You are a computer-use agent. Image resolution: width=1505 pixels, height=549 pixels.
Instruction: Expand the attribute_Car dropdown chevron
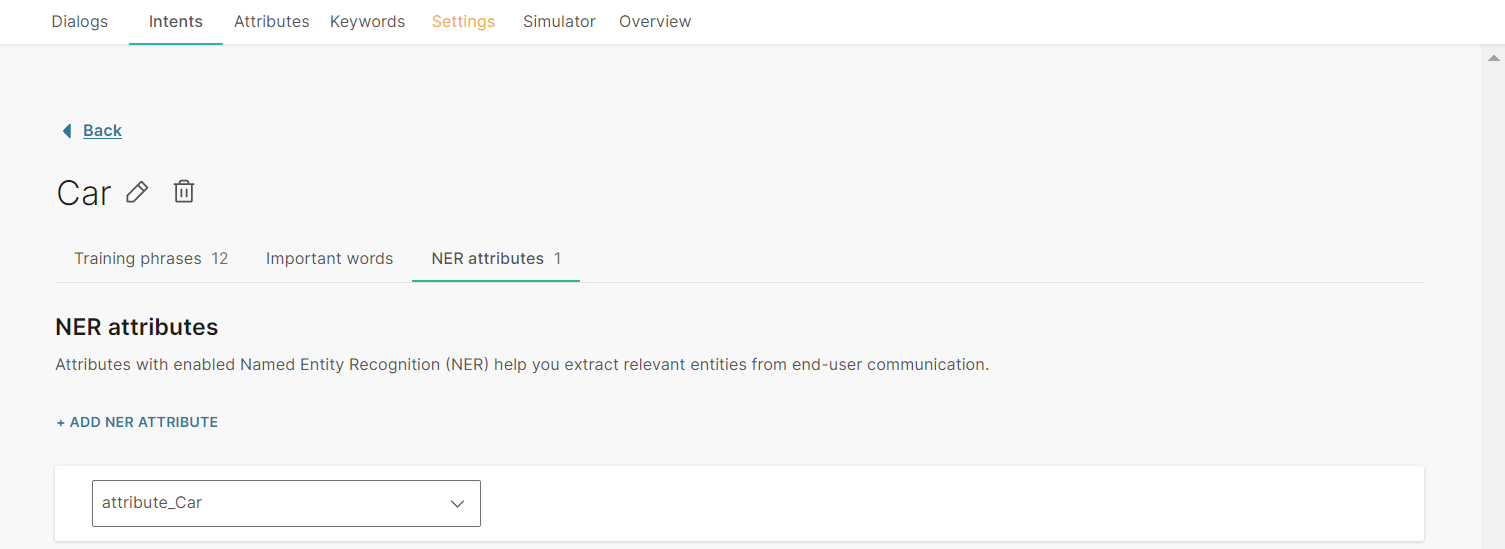(x=458, y=503)
